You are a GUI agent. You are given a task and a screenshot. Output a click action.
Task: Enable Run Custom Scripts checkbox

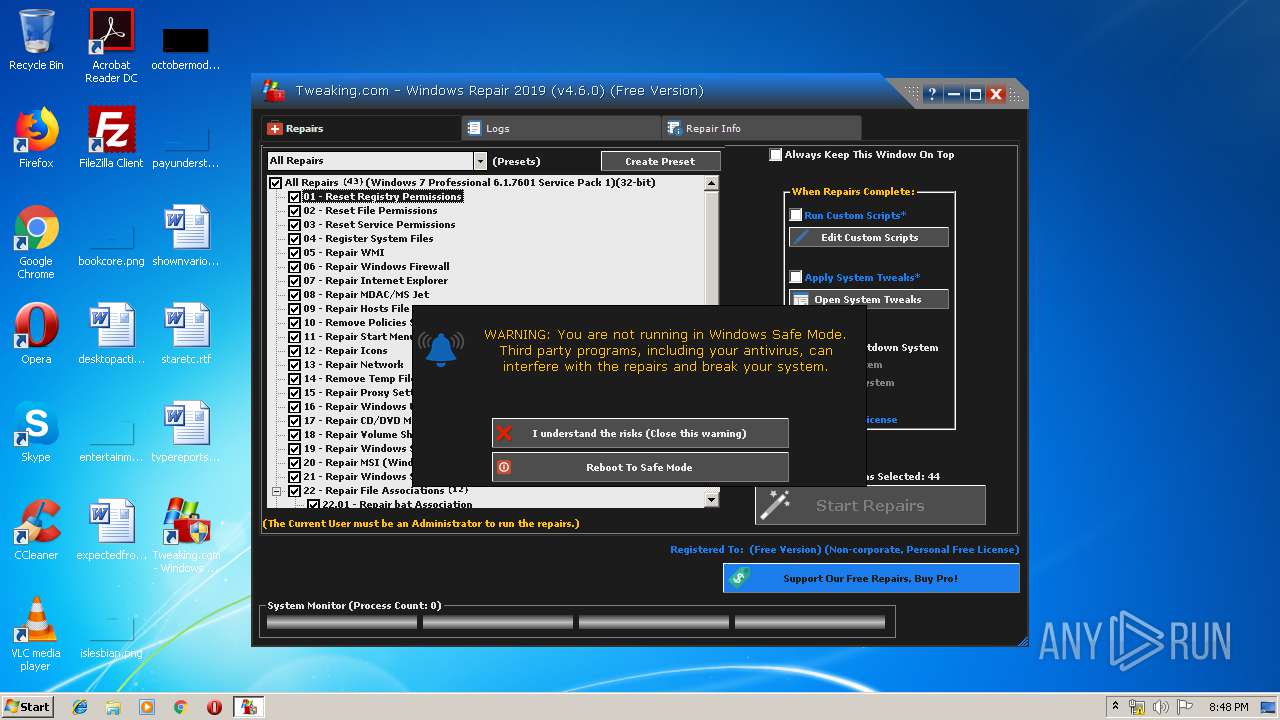(x=796, y=215)
